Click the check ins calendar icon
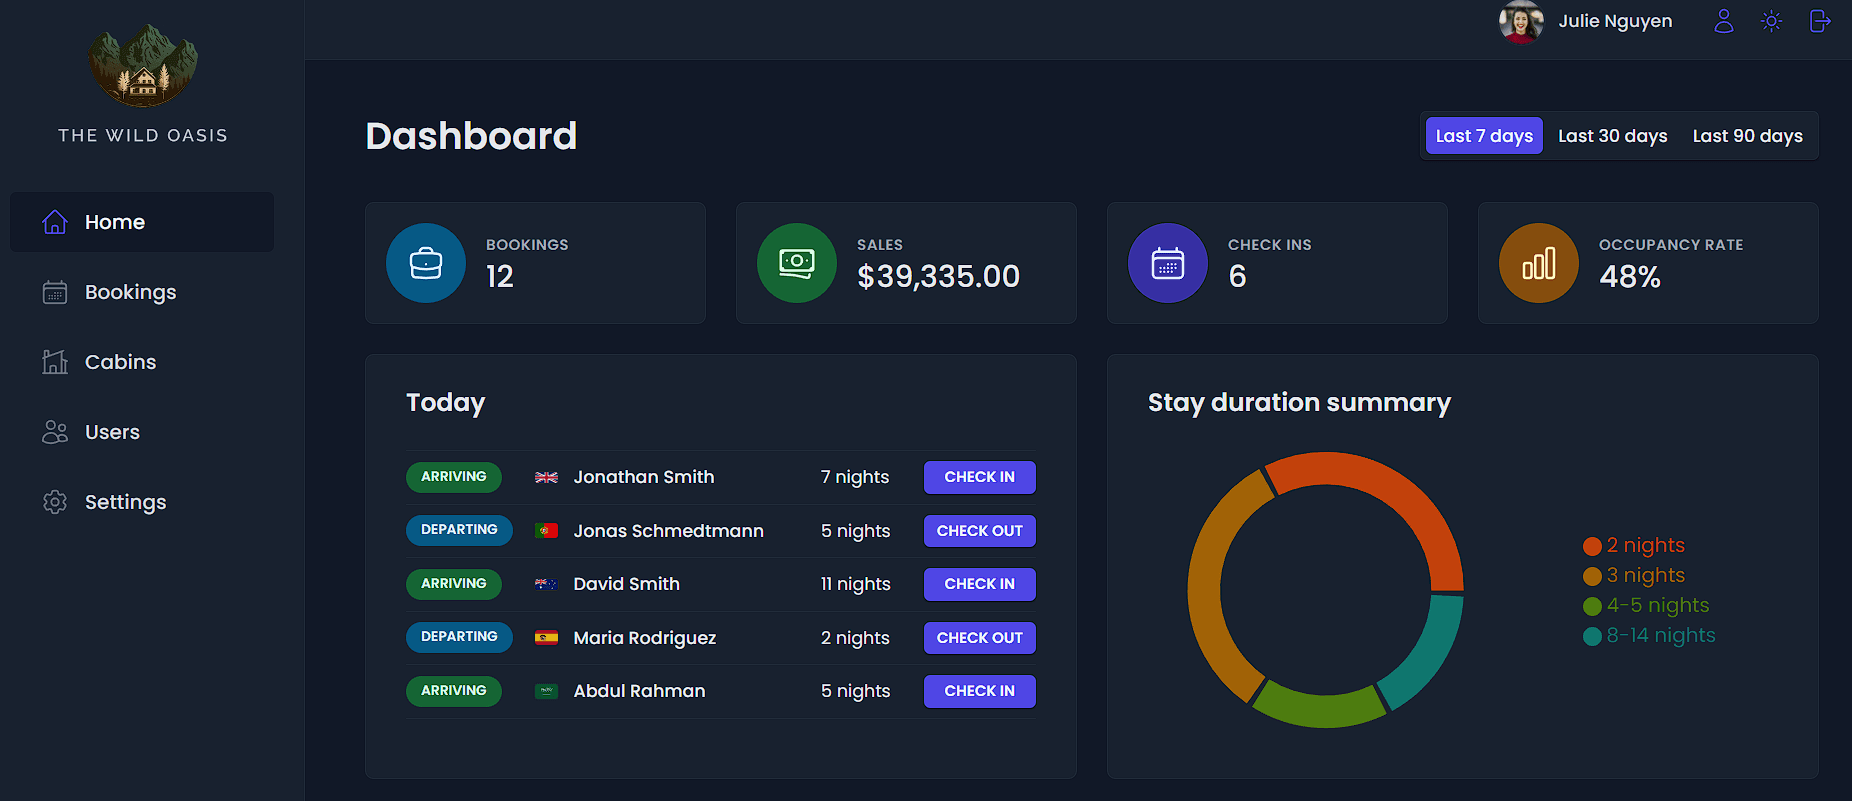1852x801 pixels. tap(1168, 263)
